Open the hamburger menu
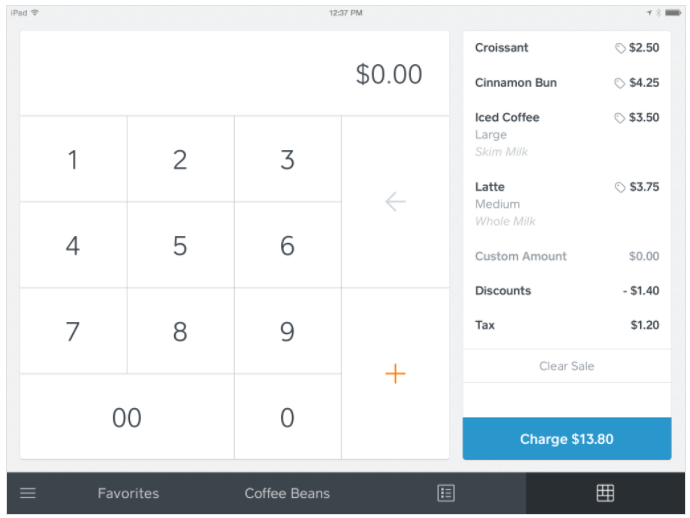Image resolution: width=690 pixels, height=518 pixels. 28,493
